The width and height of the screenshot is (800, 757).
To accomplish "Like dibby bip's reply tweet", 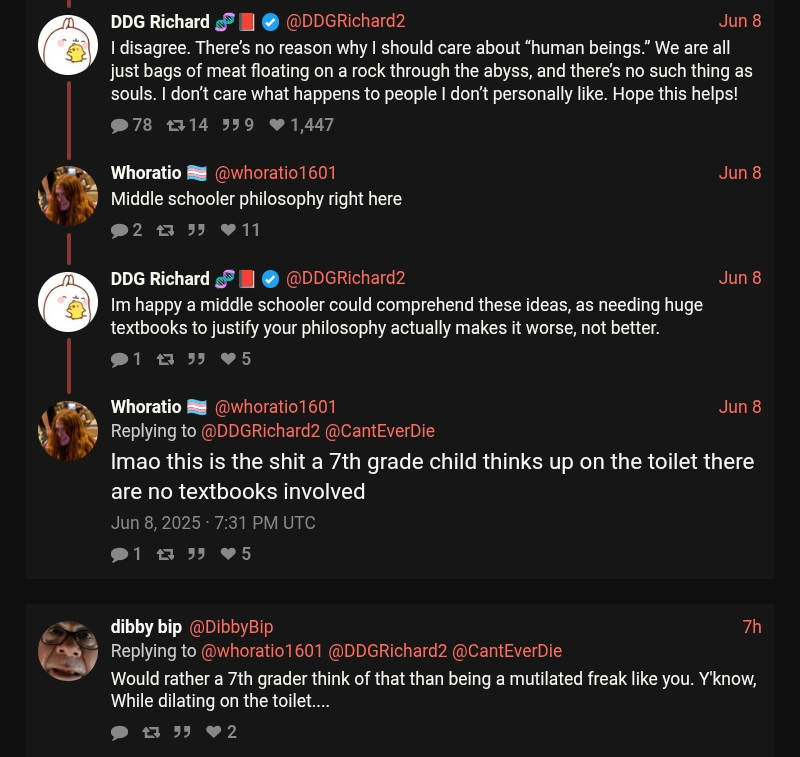I will 214,732.
